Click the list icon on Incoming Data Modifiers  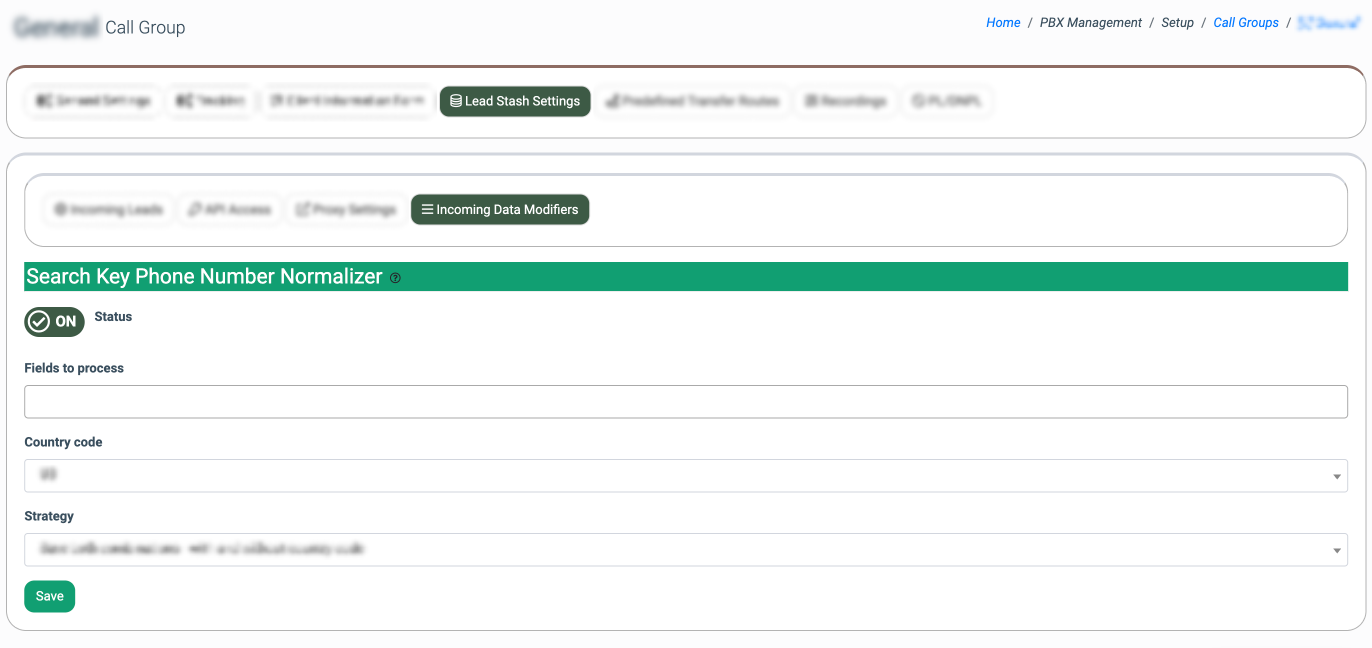point(427,210)
